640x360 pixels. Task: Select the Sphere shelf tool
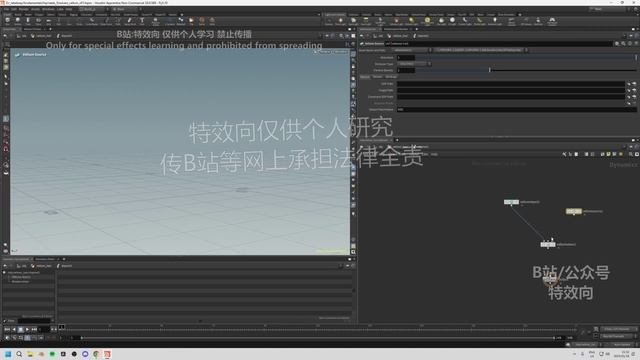[x=18, y=20]
